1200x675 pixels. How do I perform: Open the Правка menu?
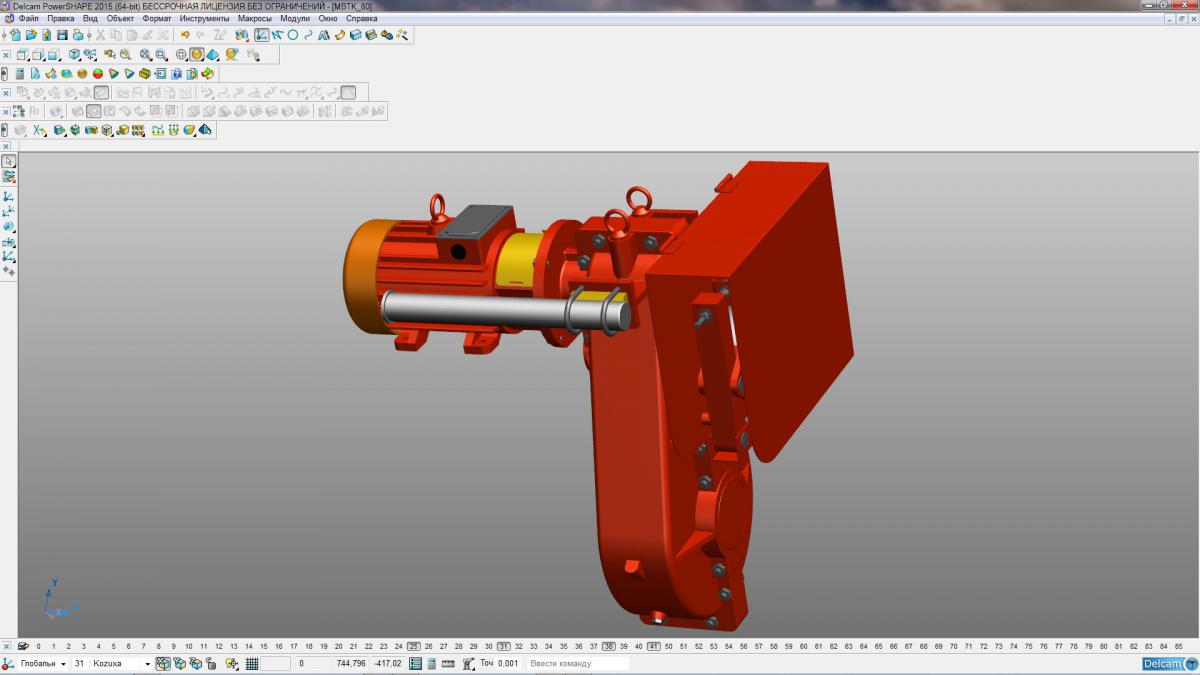[61, 18]
